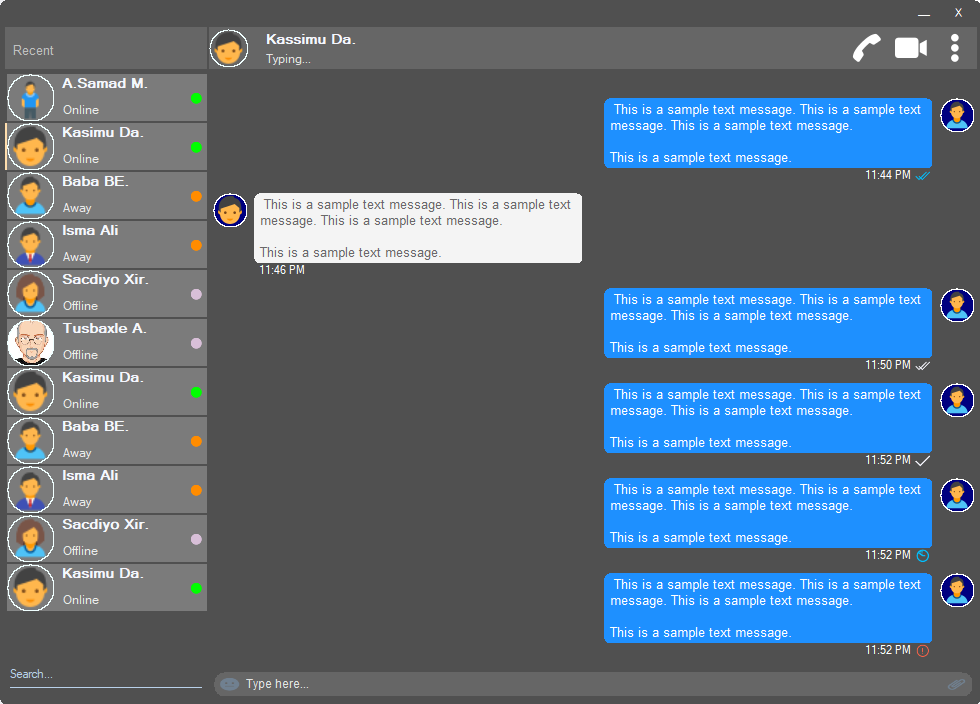The image size is (980, 704).
Task: Click the Kassimu Da. name in chat header
Action: click(x=311, y=39)
